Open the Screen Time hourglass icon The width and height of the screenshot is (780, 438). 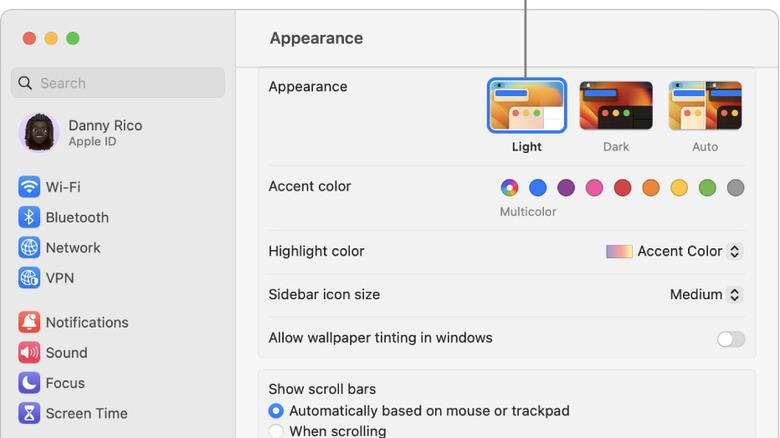click(x=29, y=413)
